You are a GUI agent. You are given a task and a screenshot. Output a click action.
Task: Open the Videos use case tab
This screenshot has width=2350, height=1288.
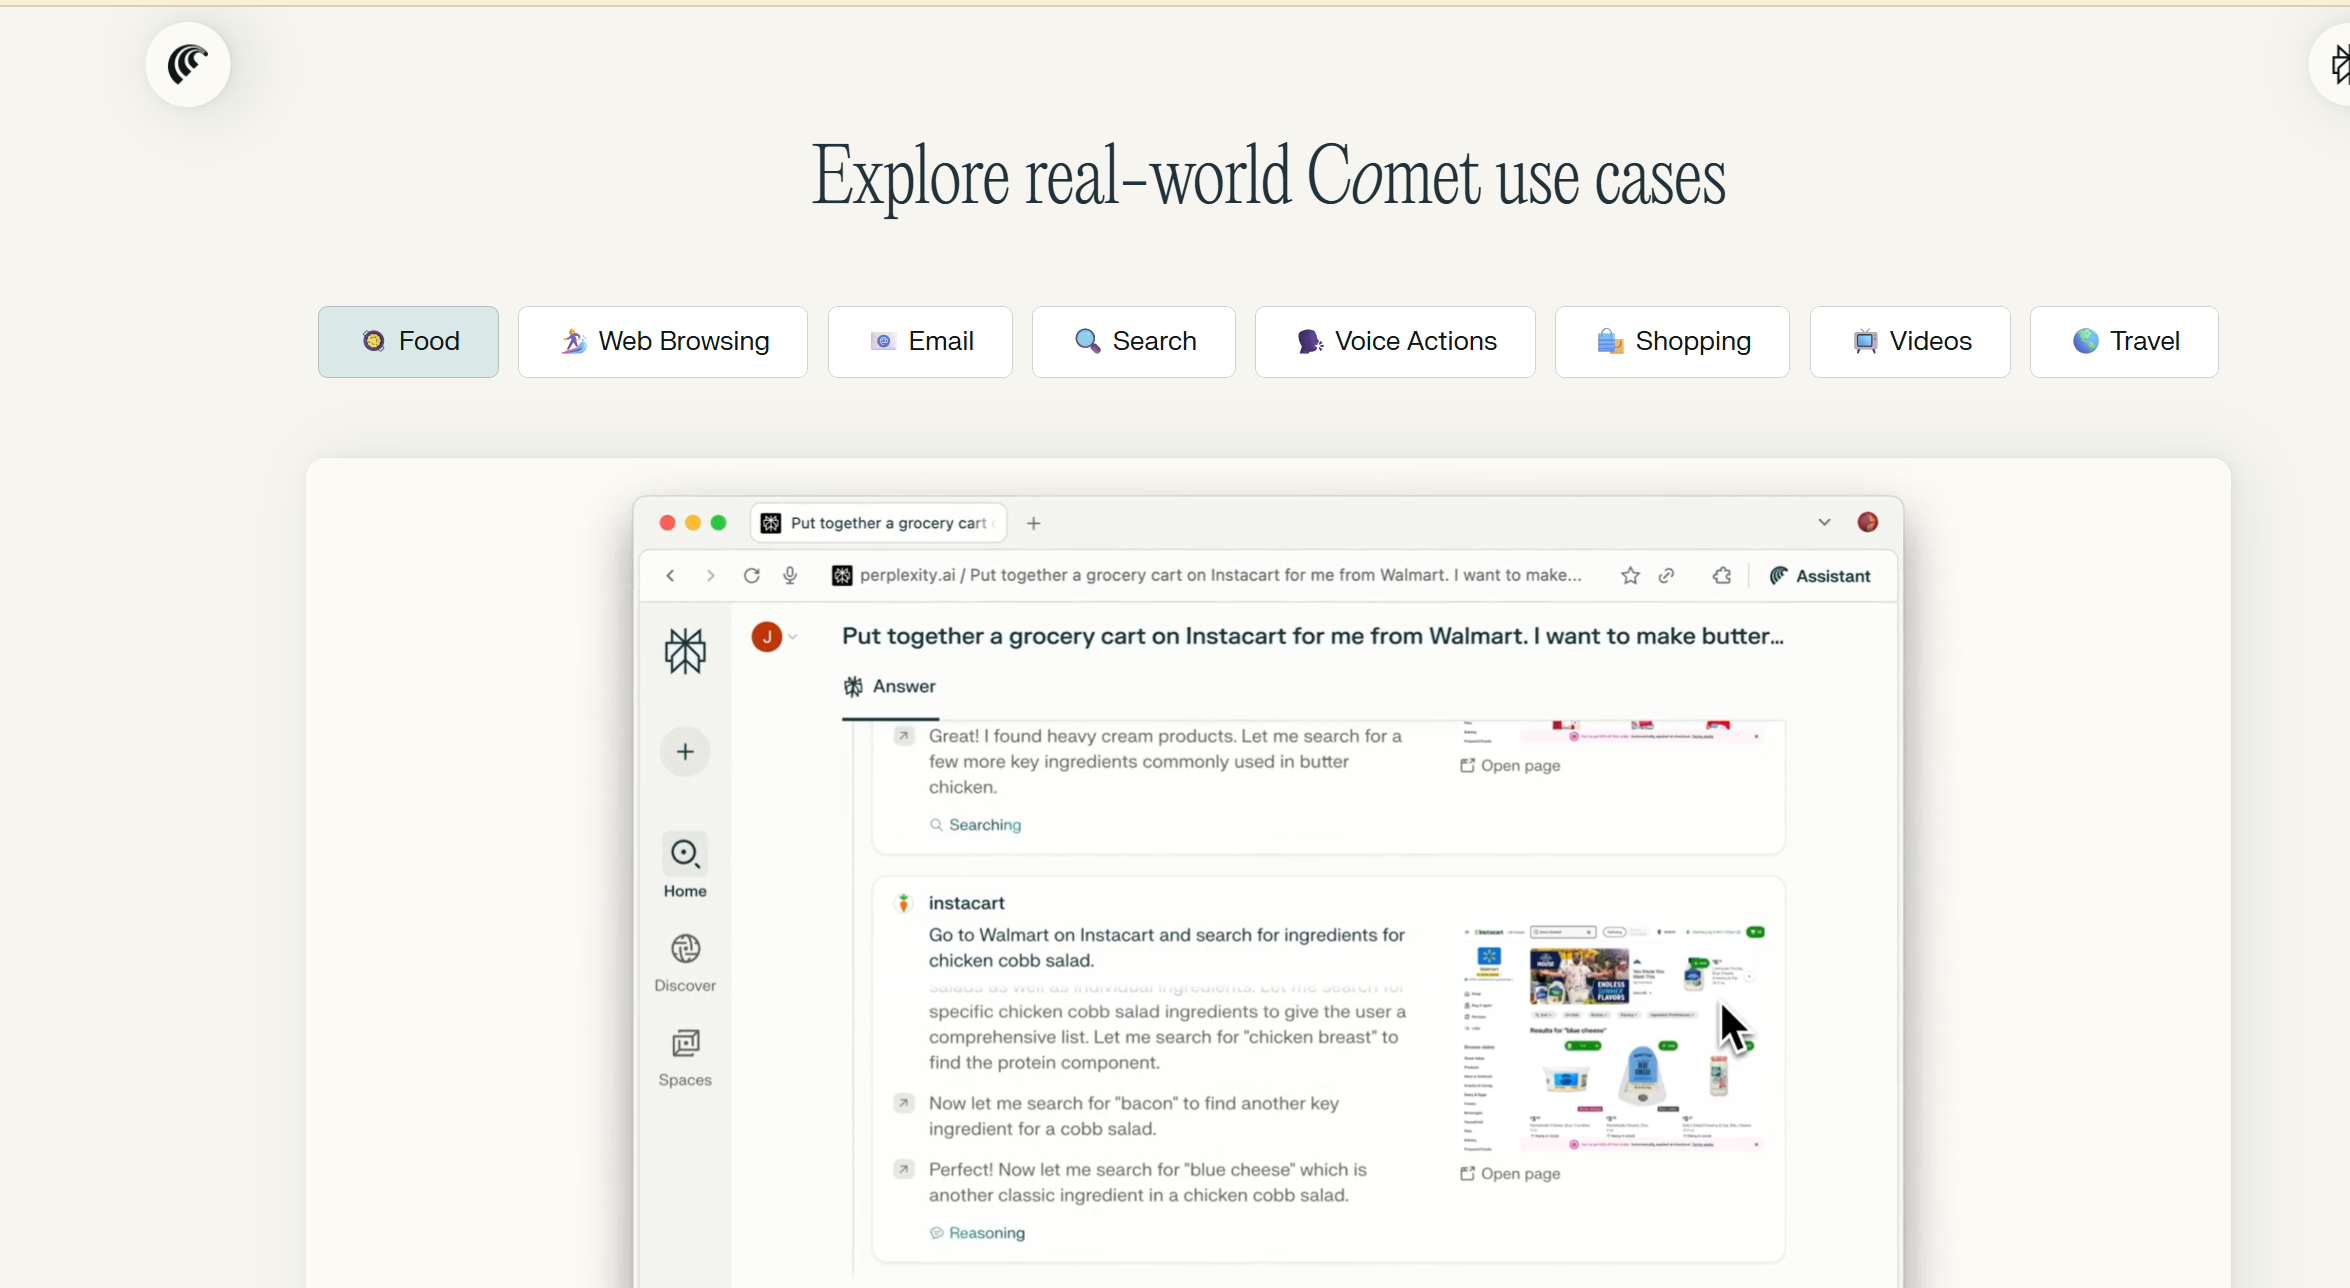1910,342
